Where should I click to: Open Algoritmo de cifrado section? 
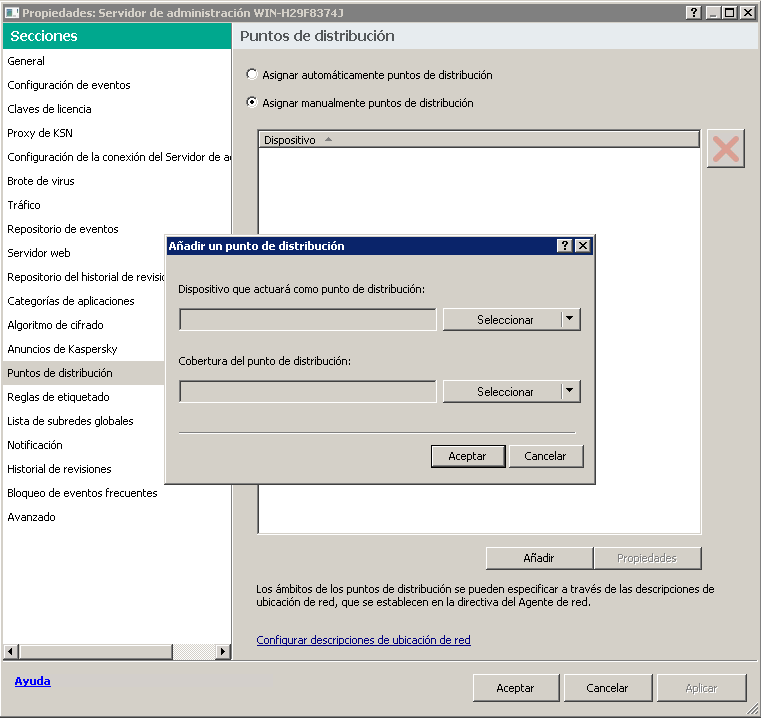pos(83,325)
